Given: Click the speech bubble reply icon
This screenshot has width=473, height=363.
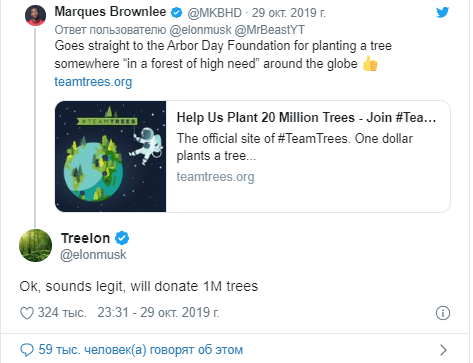Looking at the screenshot, I should pos(27,350).
